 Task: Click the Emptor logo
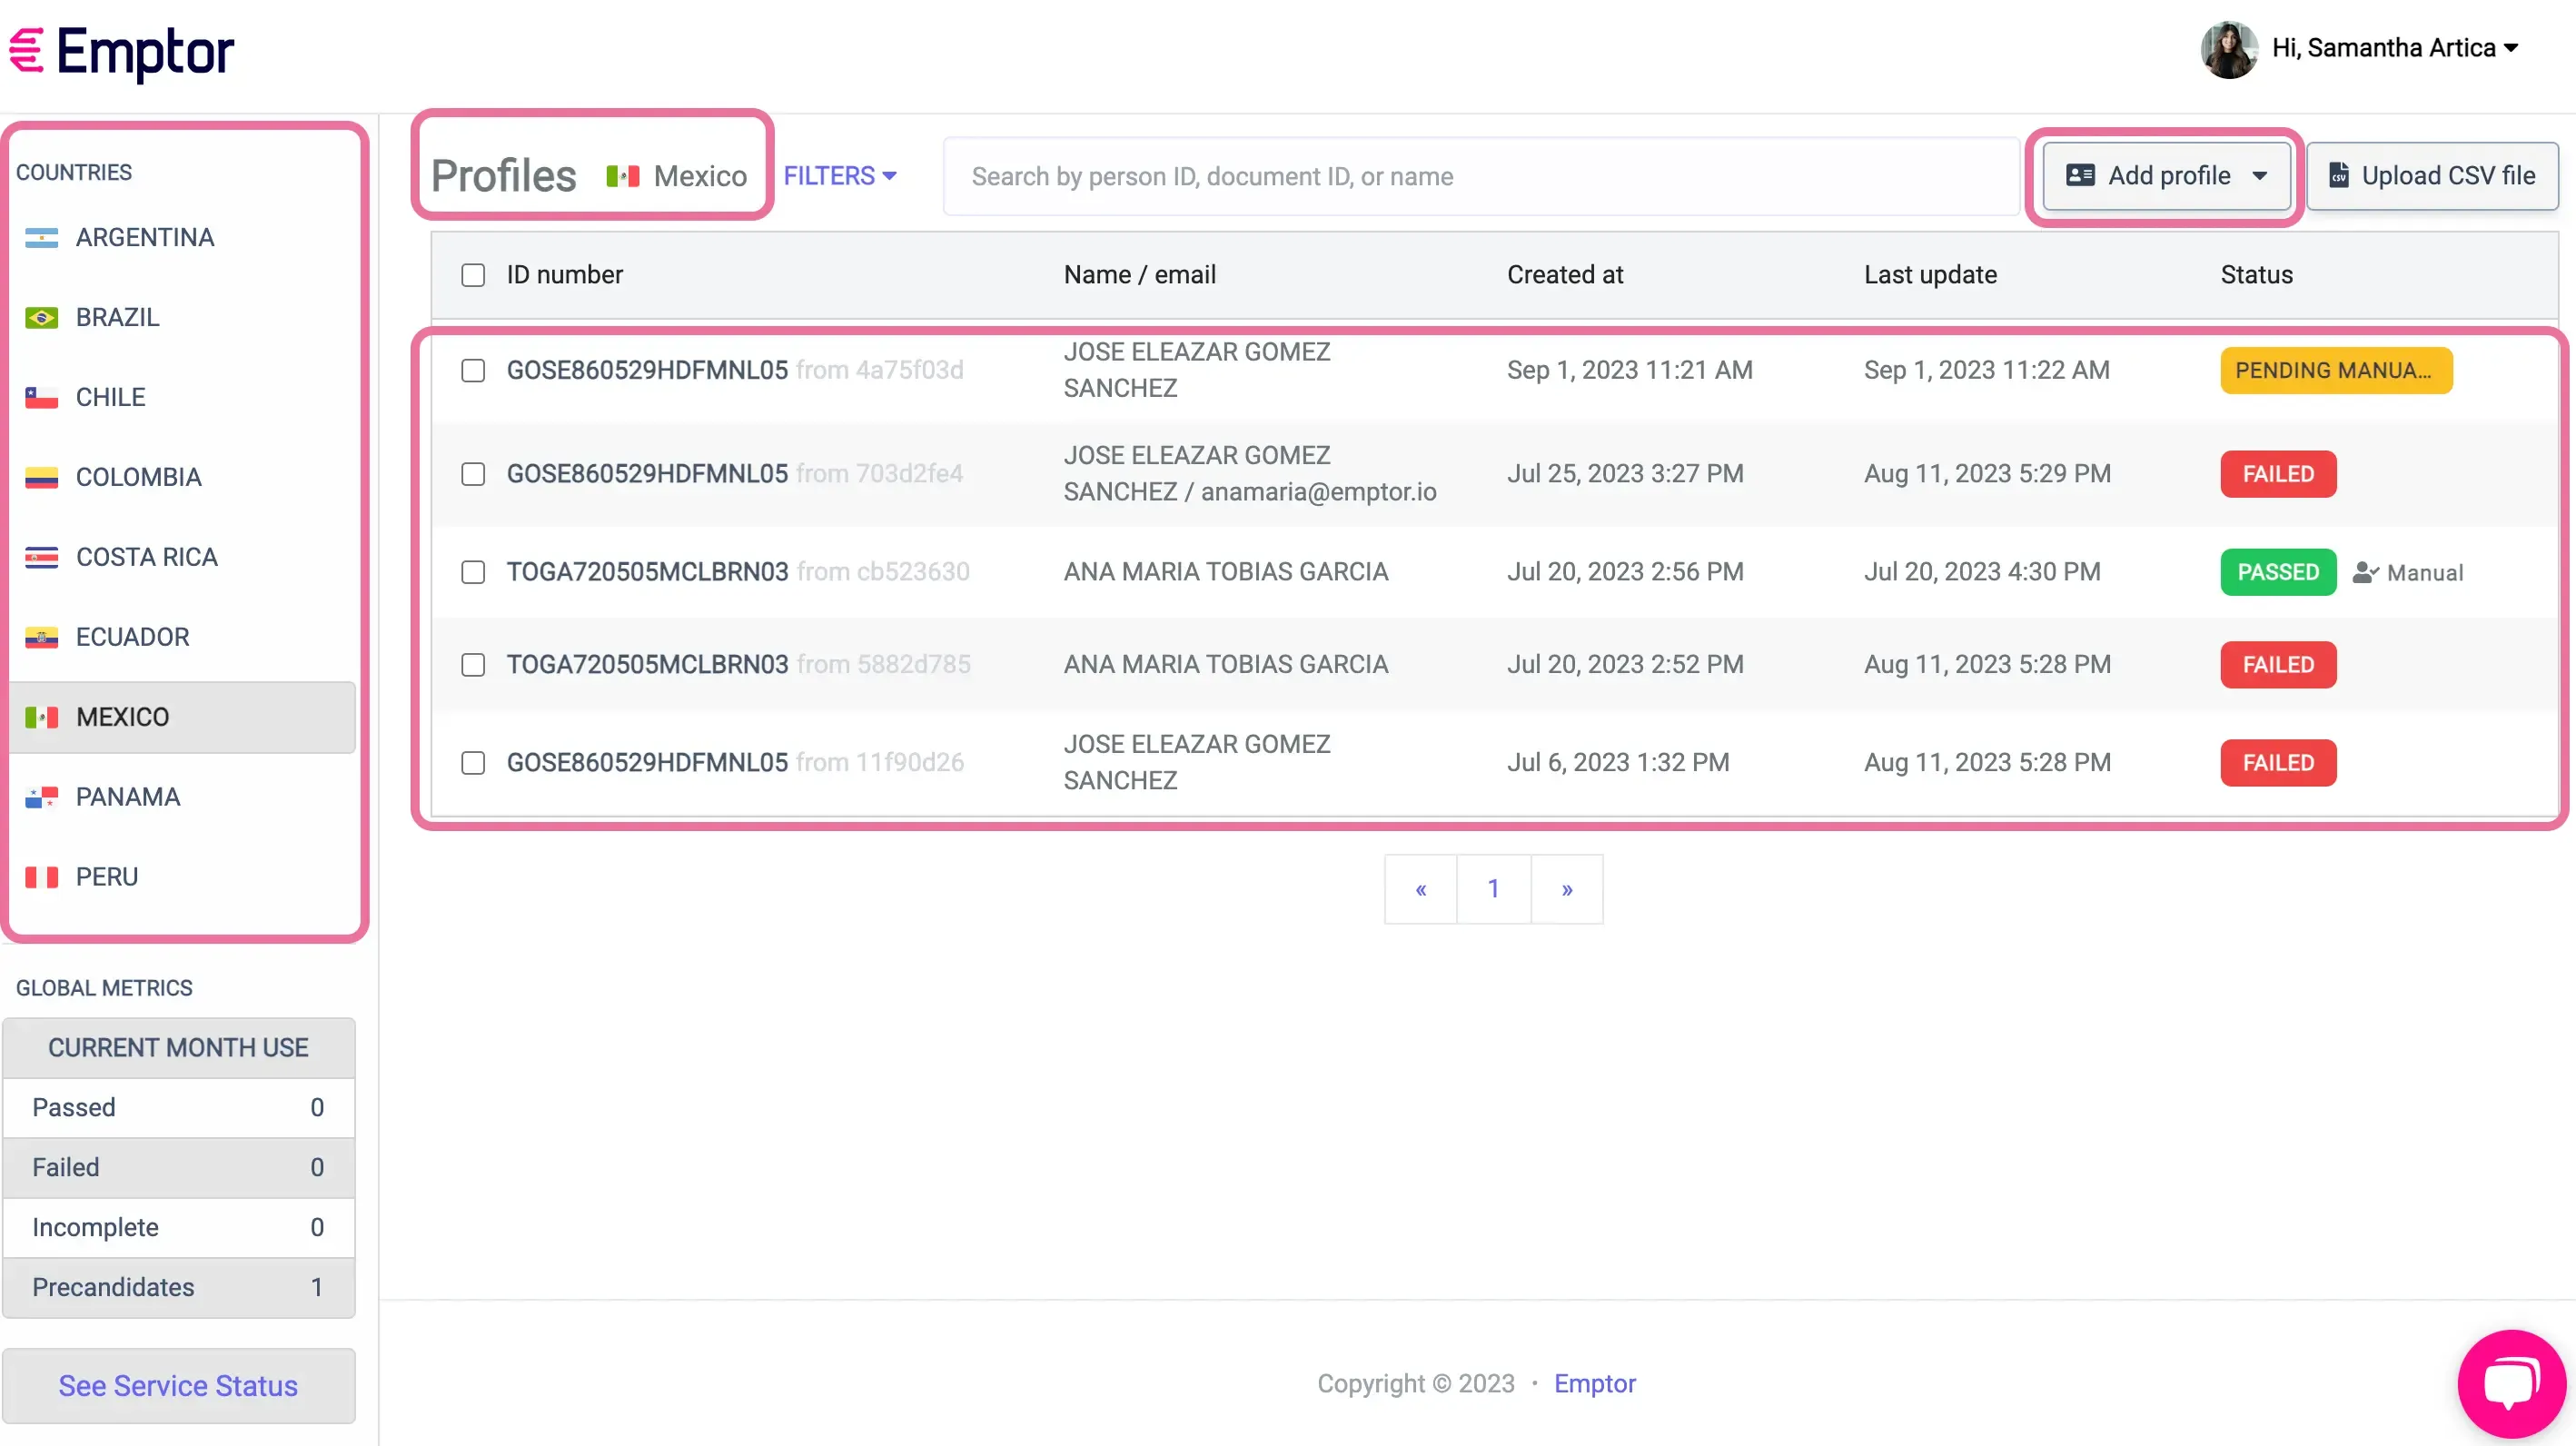(122, 52)
